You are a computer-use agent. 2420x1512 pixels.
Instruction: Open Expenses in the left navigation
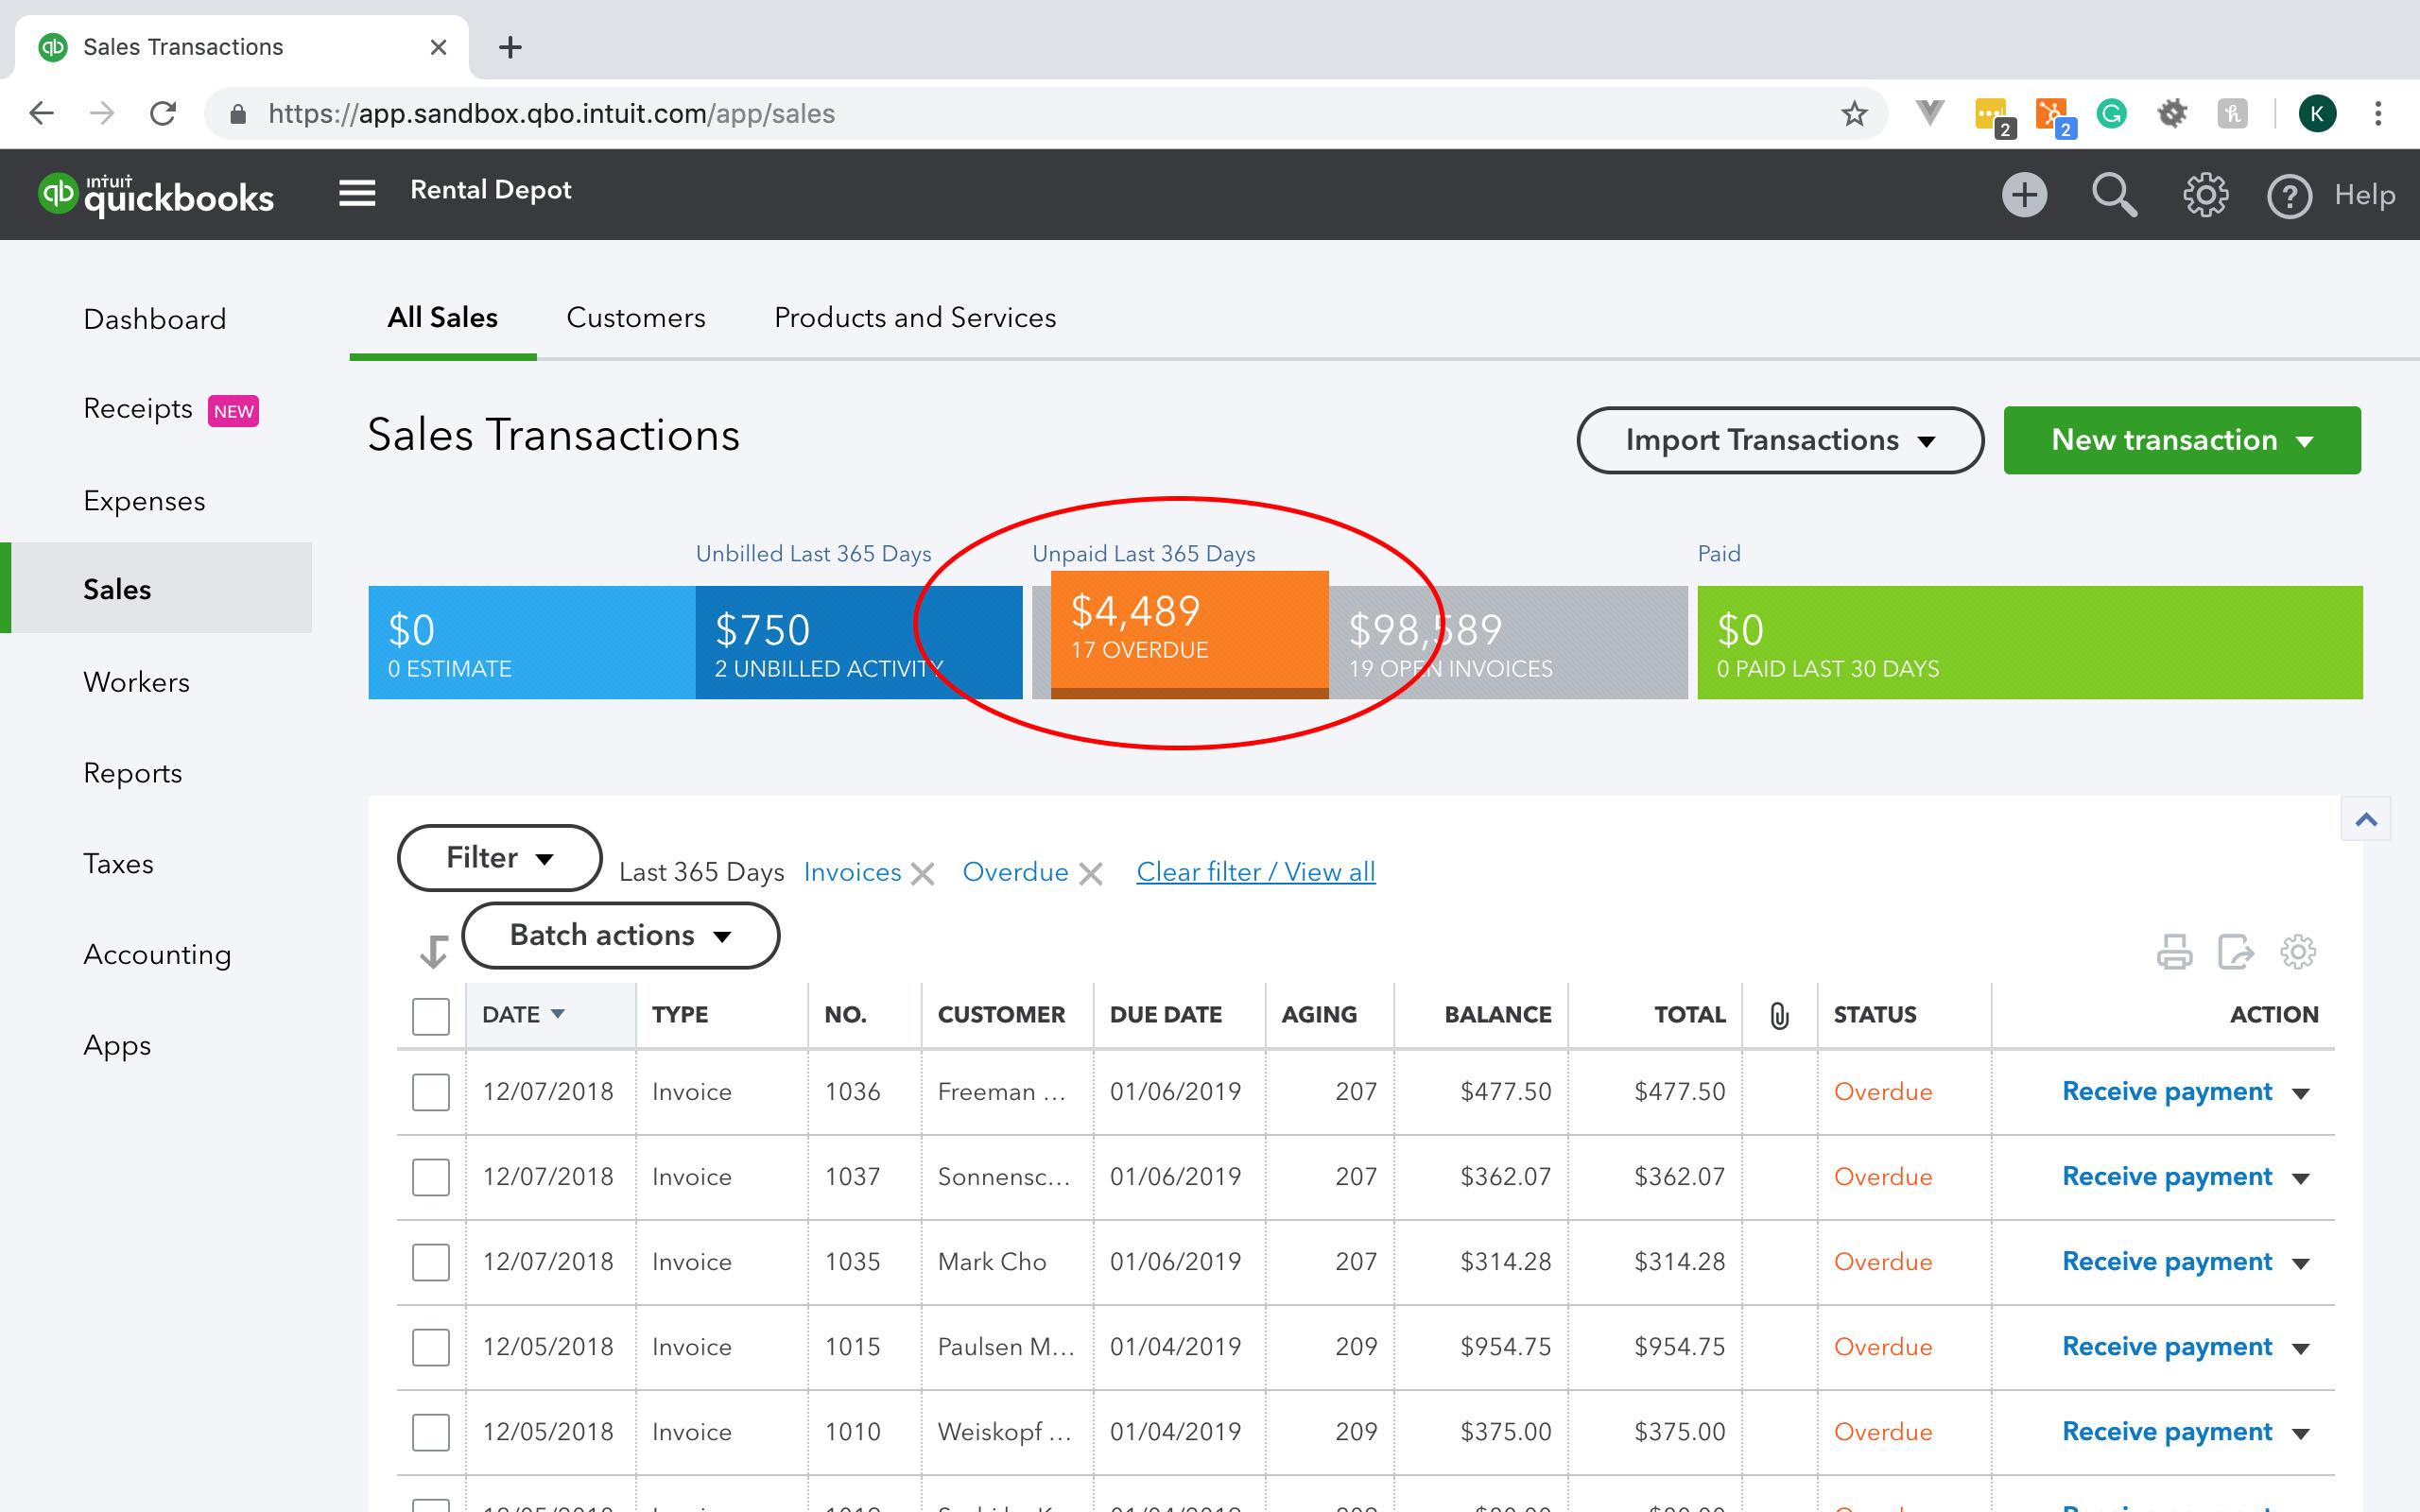pyautogui.click(x=144, y=501)
